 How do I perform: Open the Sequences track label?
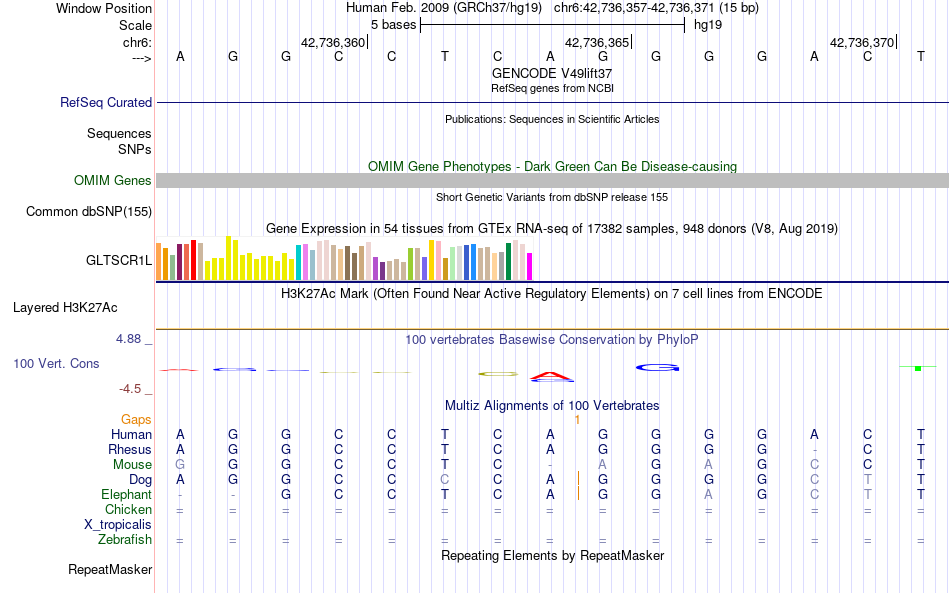[x=119, y=133]
